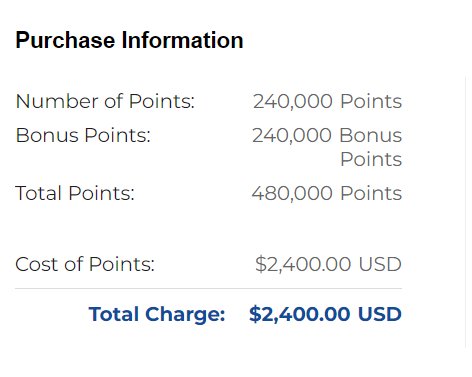The height and width of the screenshot is (377, 472).
Task: Click the divider line above Total Charge
Action: coord(209,289)
